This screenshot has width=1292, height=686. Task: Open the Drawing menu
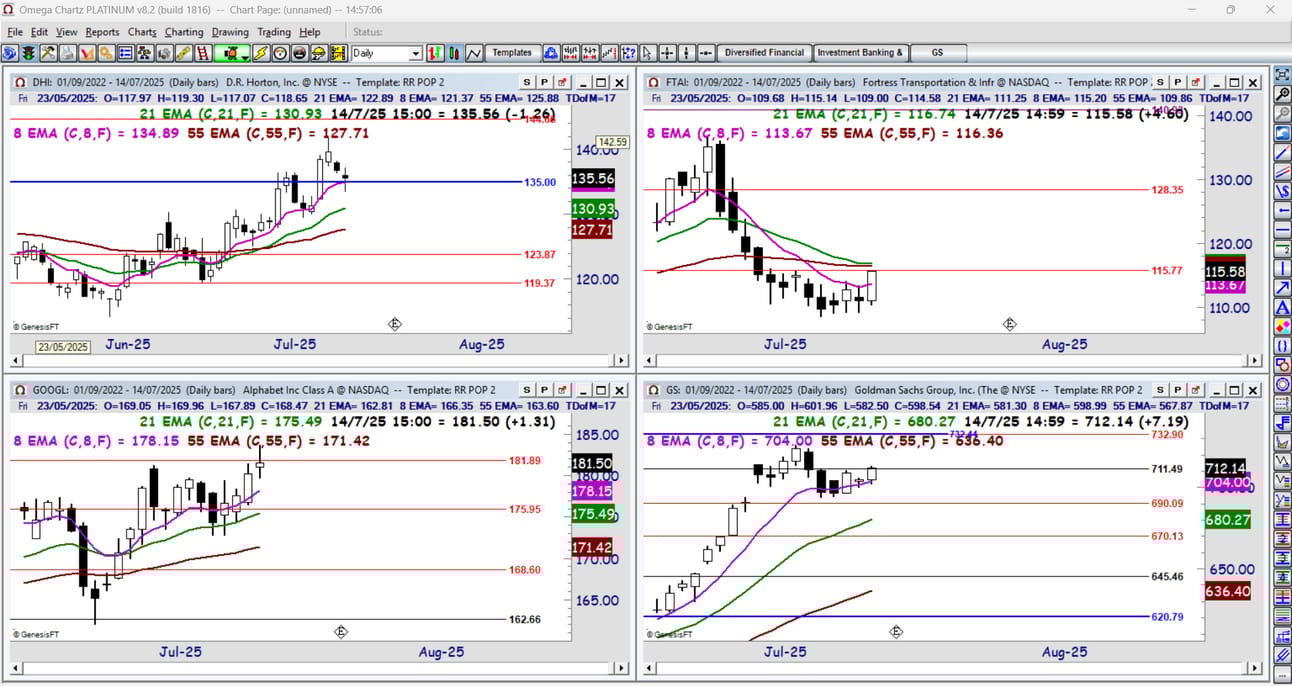coord(230,32)
